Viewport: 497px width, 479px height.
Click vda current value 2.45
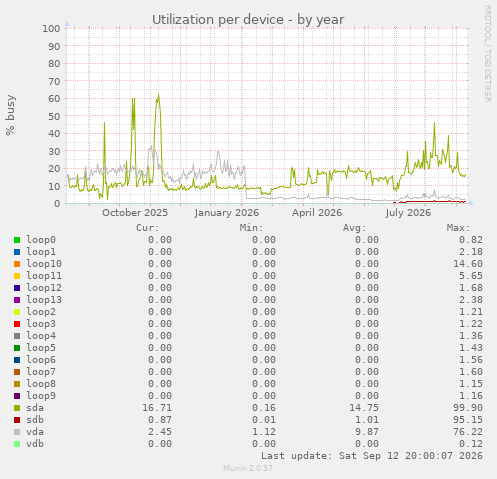pyautogui.click(x=160, y=432)
